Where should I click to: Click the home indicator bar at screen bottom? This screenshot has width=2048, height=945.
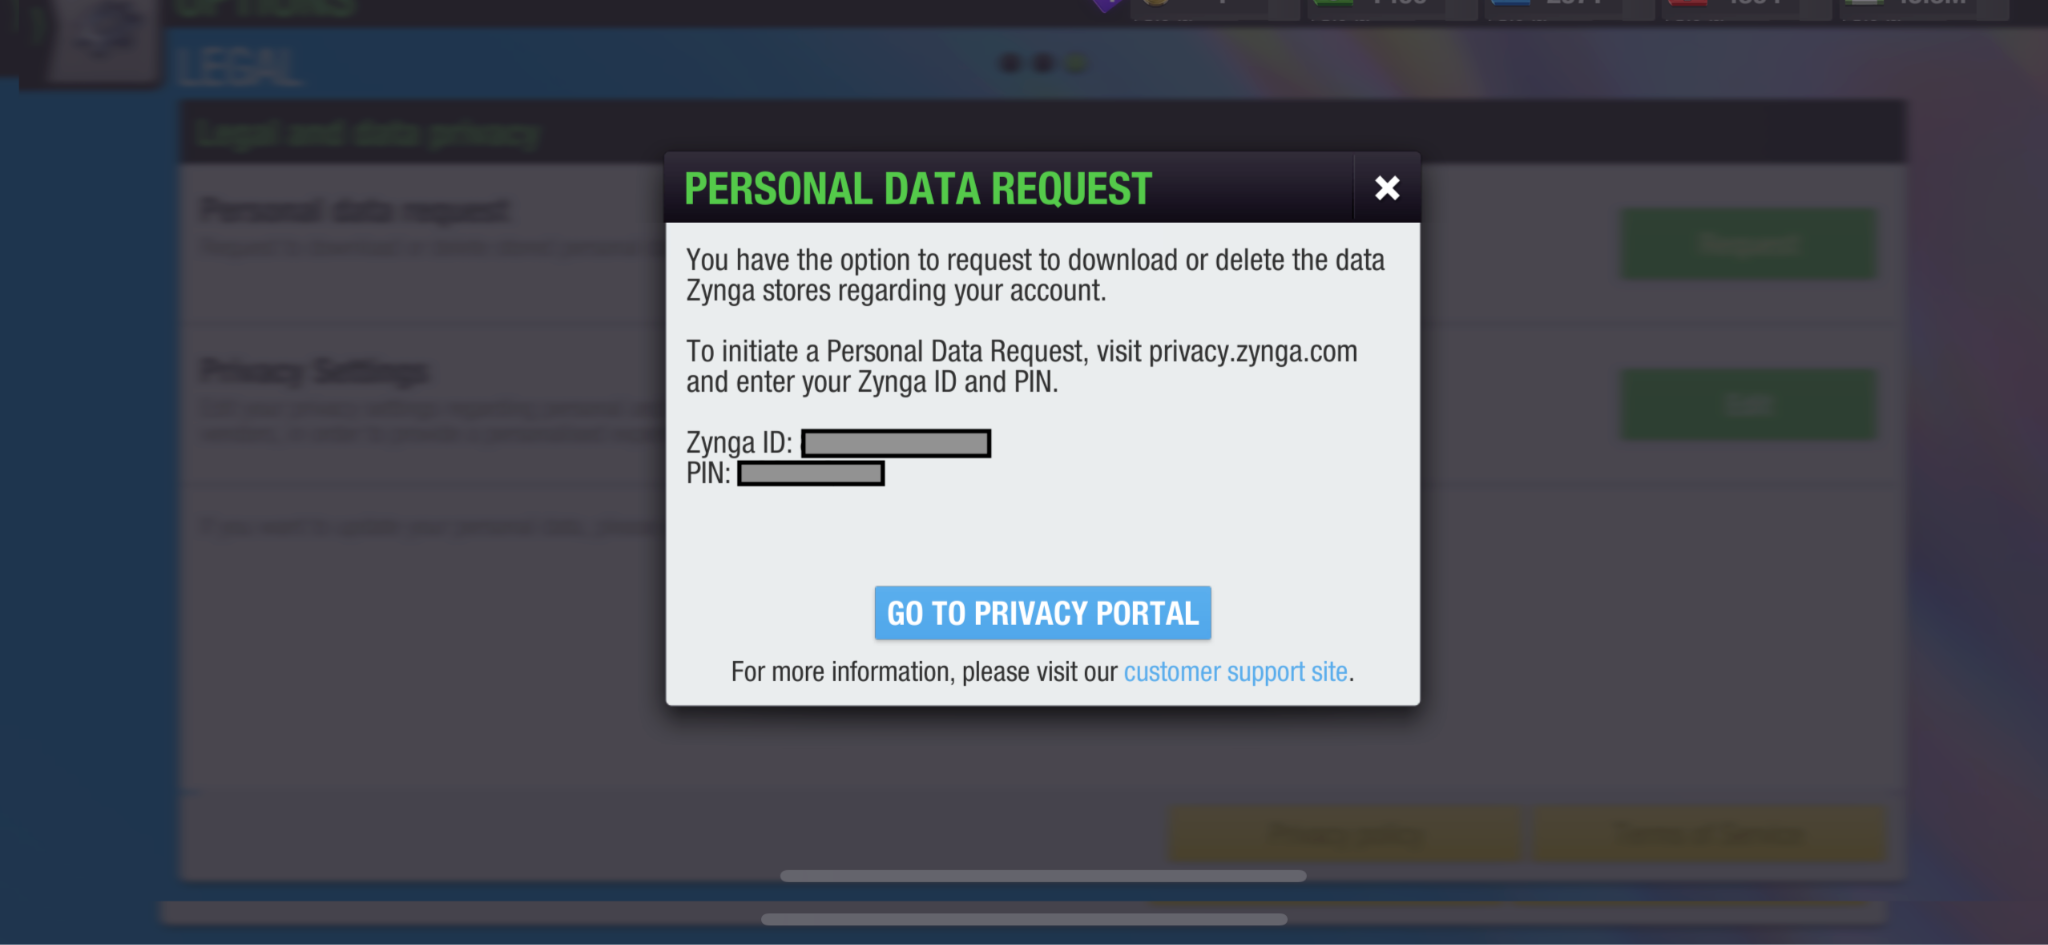(x=1024, y=919)
